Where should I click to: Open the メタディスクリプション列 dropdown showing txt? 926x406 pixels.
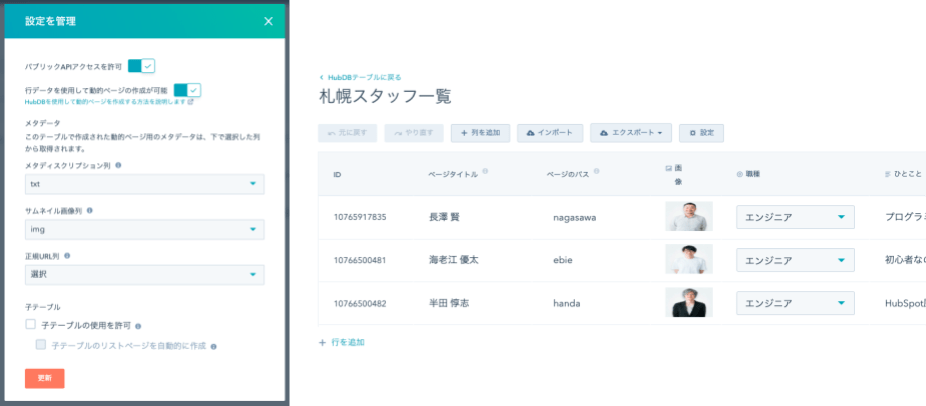(x=144, y=184)
